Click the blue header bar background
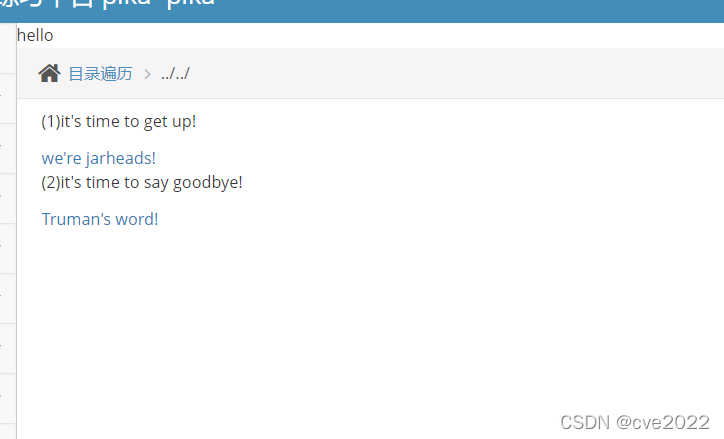This screenshot has width=724, height=439. 462,11
